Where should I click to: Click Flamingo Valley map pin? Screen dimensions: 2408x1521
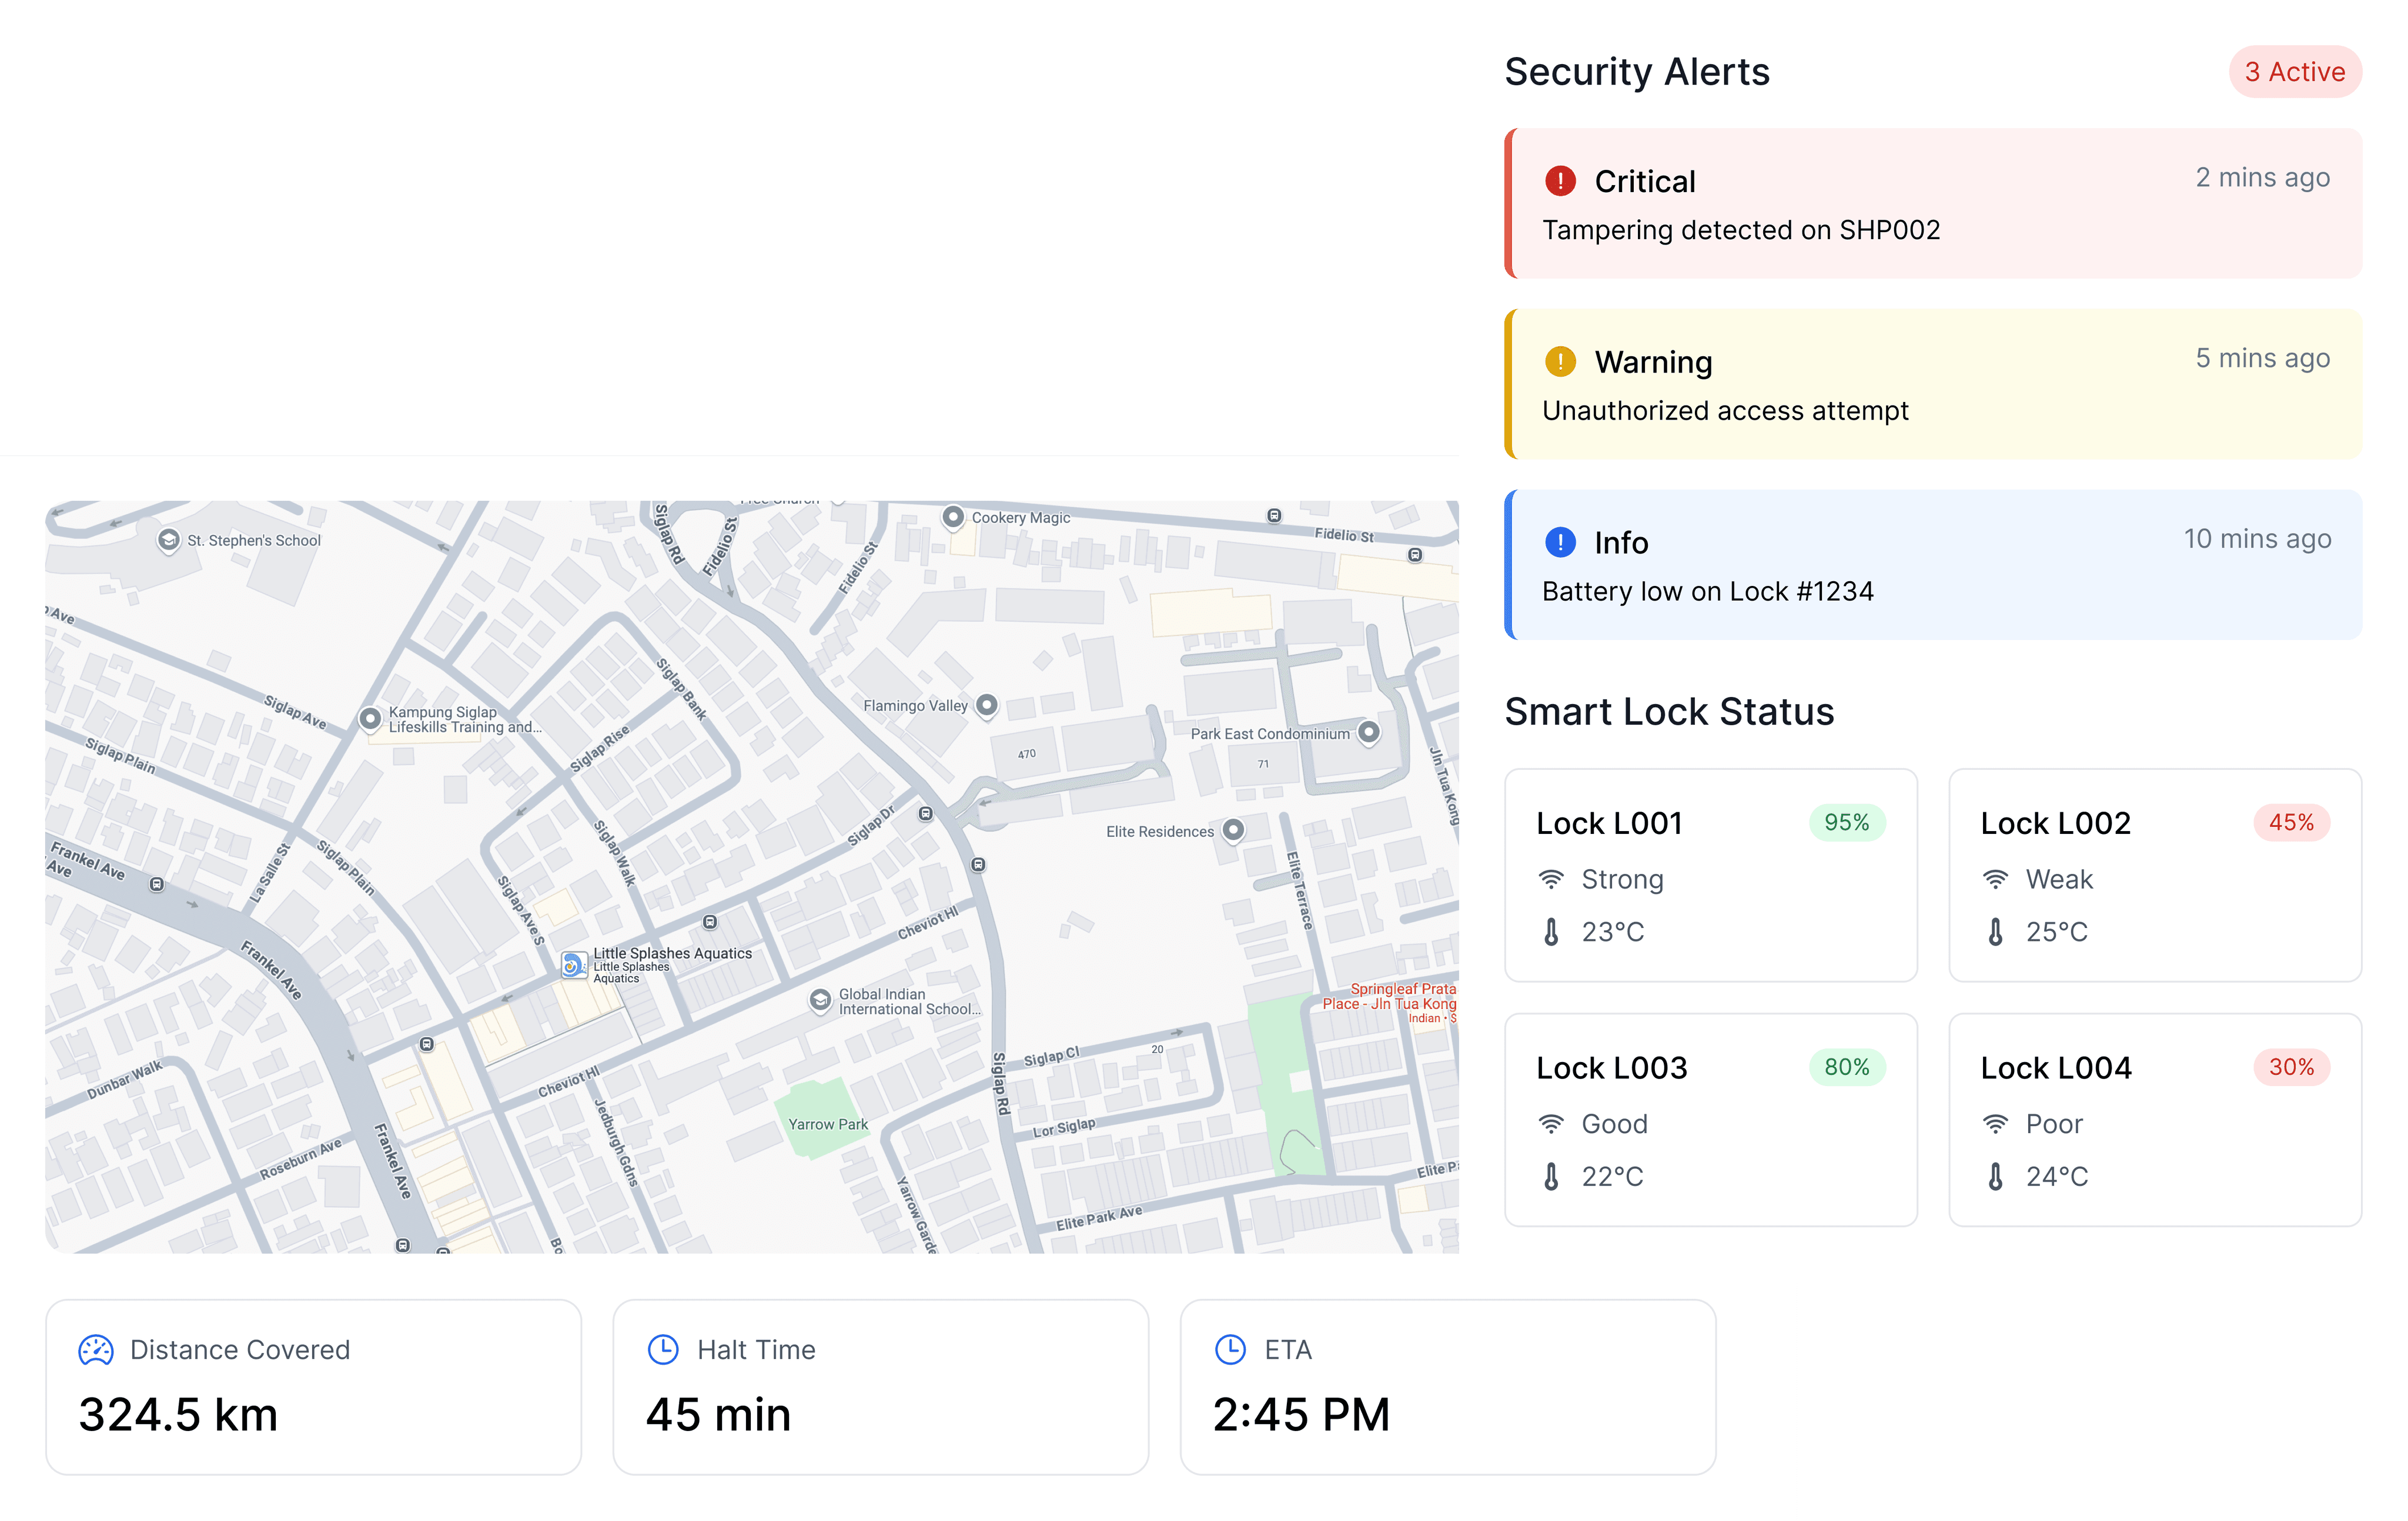986,705
